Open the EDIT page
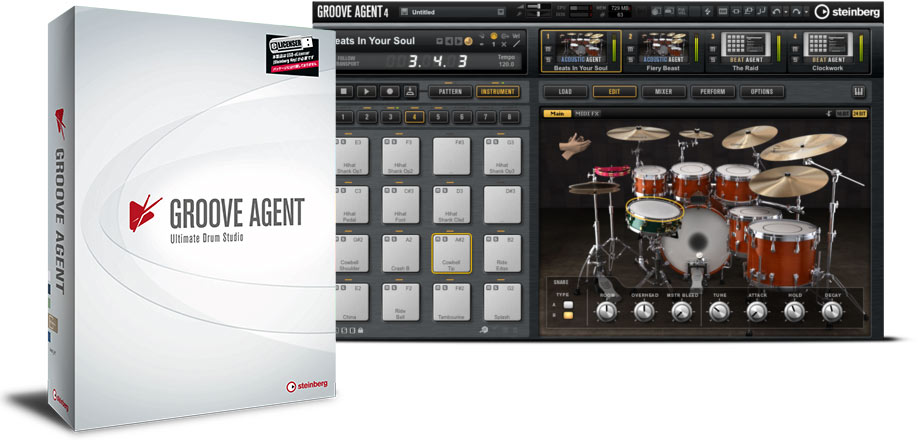Viewport: 920px width, 440px height. click(614, 92)
